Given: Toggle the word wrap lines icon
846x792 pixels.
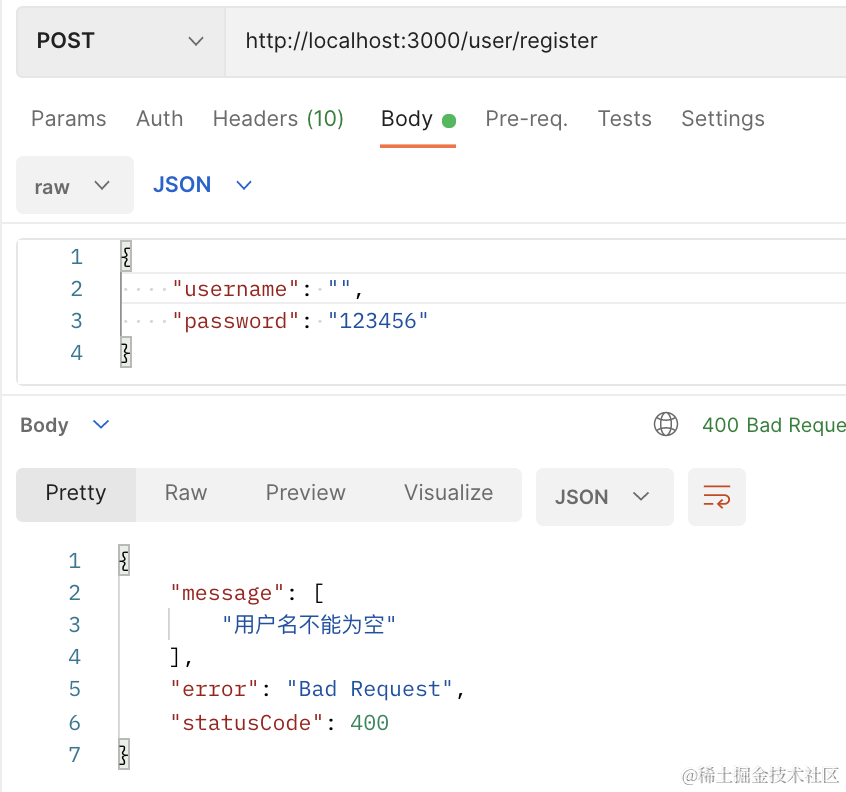Looking at the screenshot, I should click(x=717, y=496).
